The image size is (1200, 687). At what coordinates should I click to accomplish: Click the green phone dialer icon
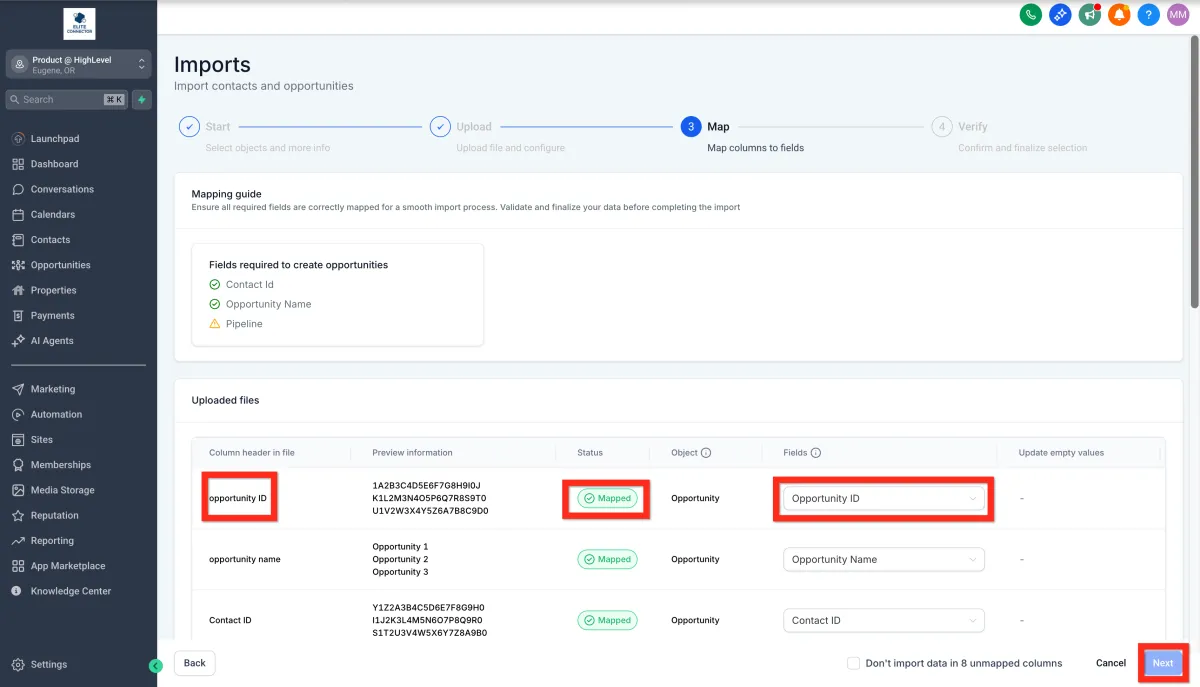(1031, 15)
